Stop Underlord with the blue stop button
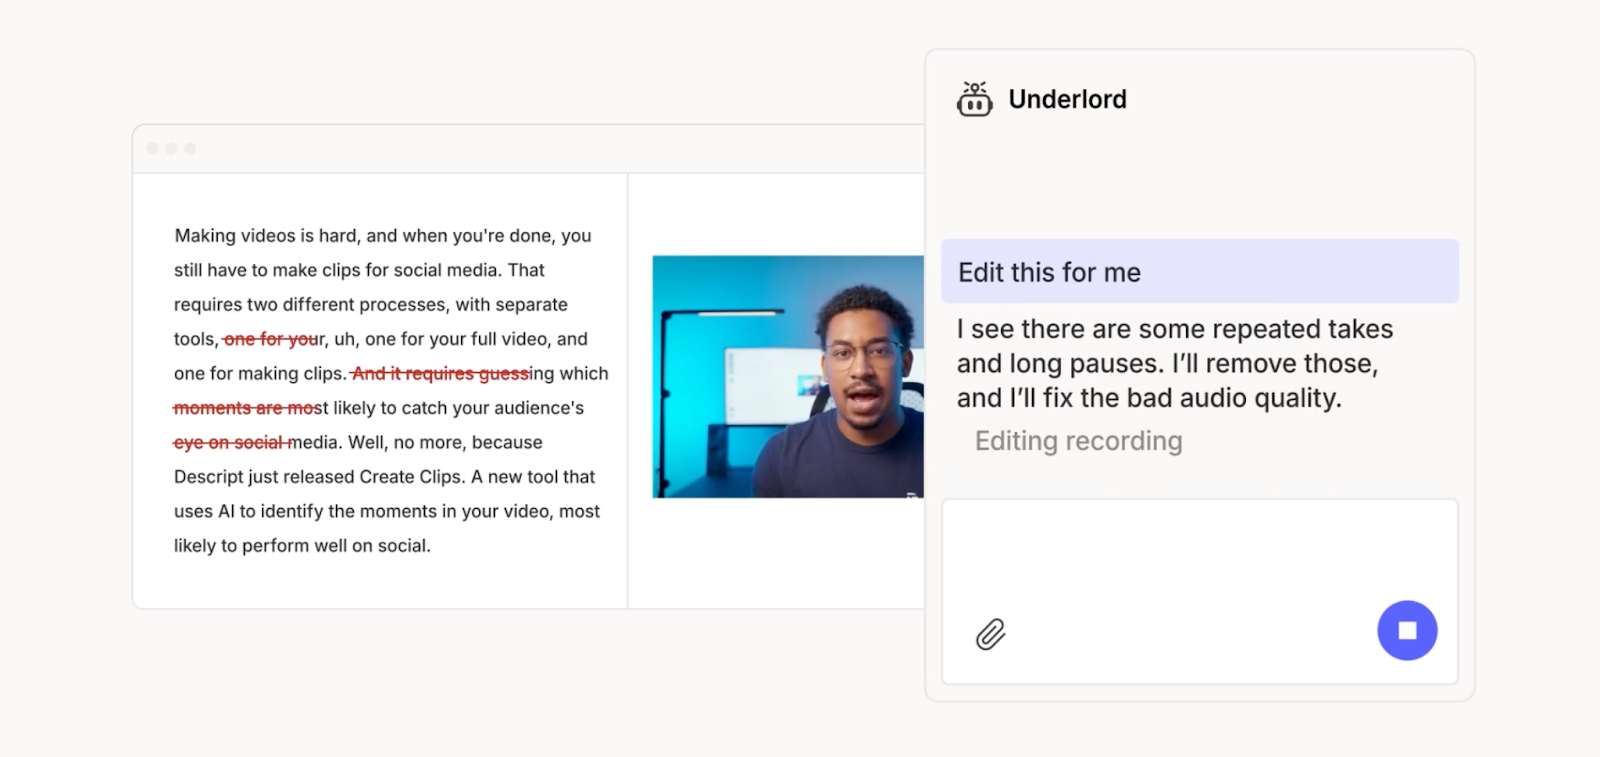 coord(1407,630)
